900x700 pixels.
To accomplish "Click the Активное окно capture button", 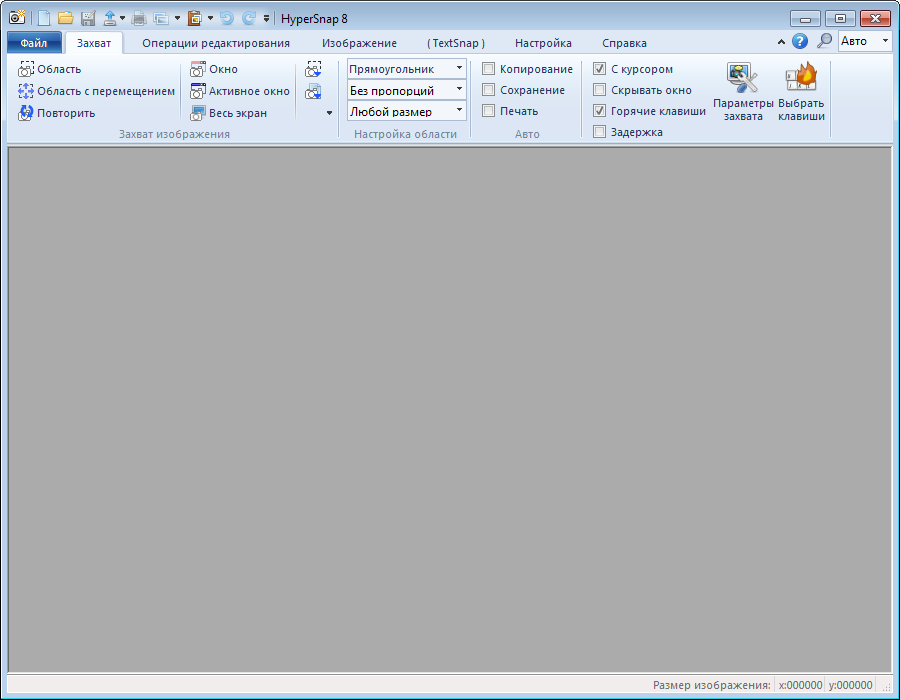I will pos(240,91).
